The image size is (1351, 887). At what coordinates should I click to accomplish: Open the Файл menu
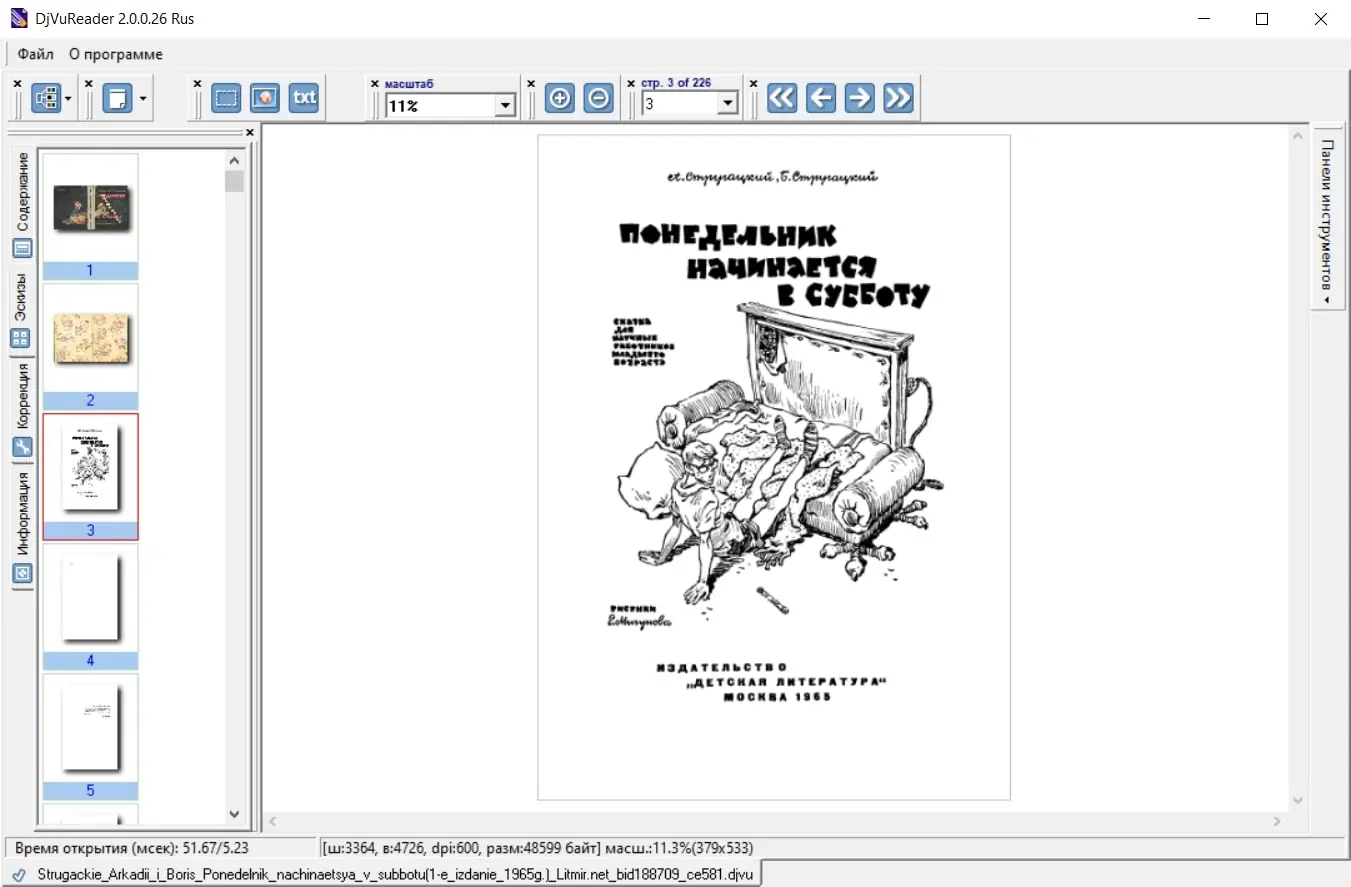[x=36, y=54]
